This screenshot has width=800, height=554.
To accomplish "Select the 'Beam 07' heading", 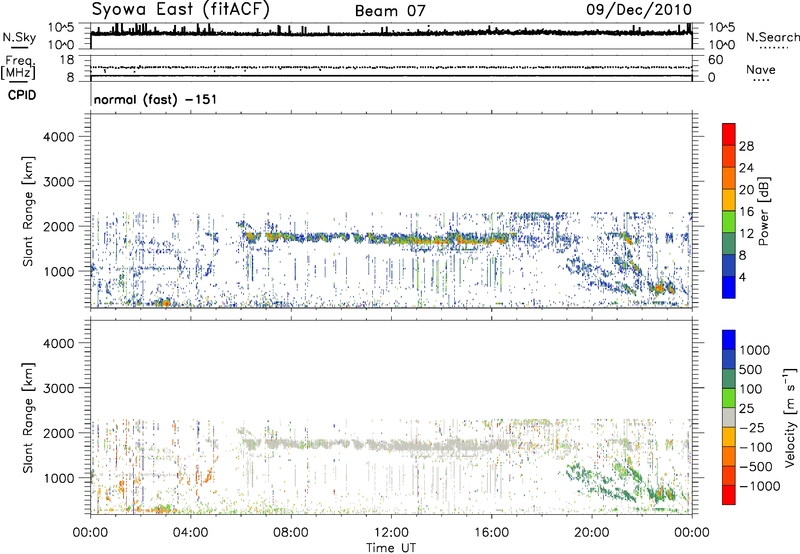I will (390, 11).
